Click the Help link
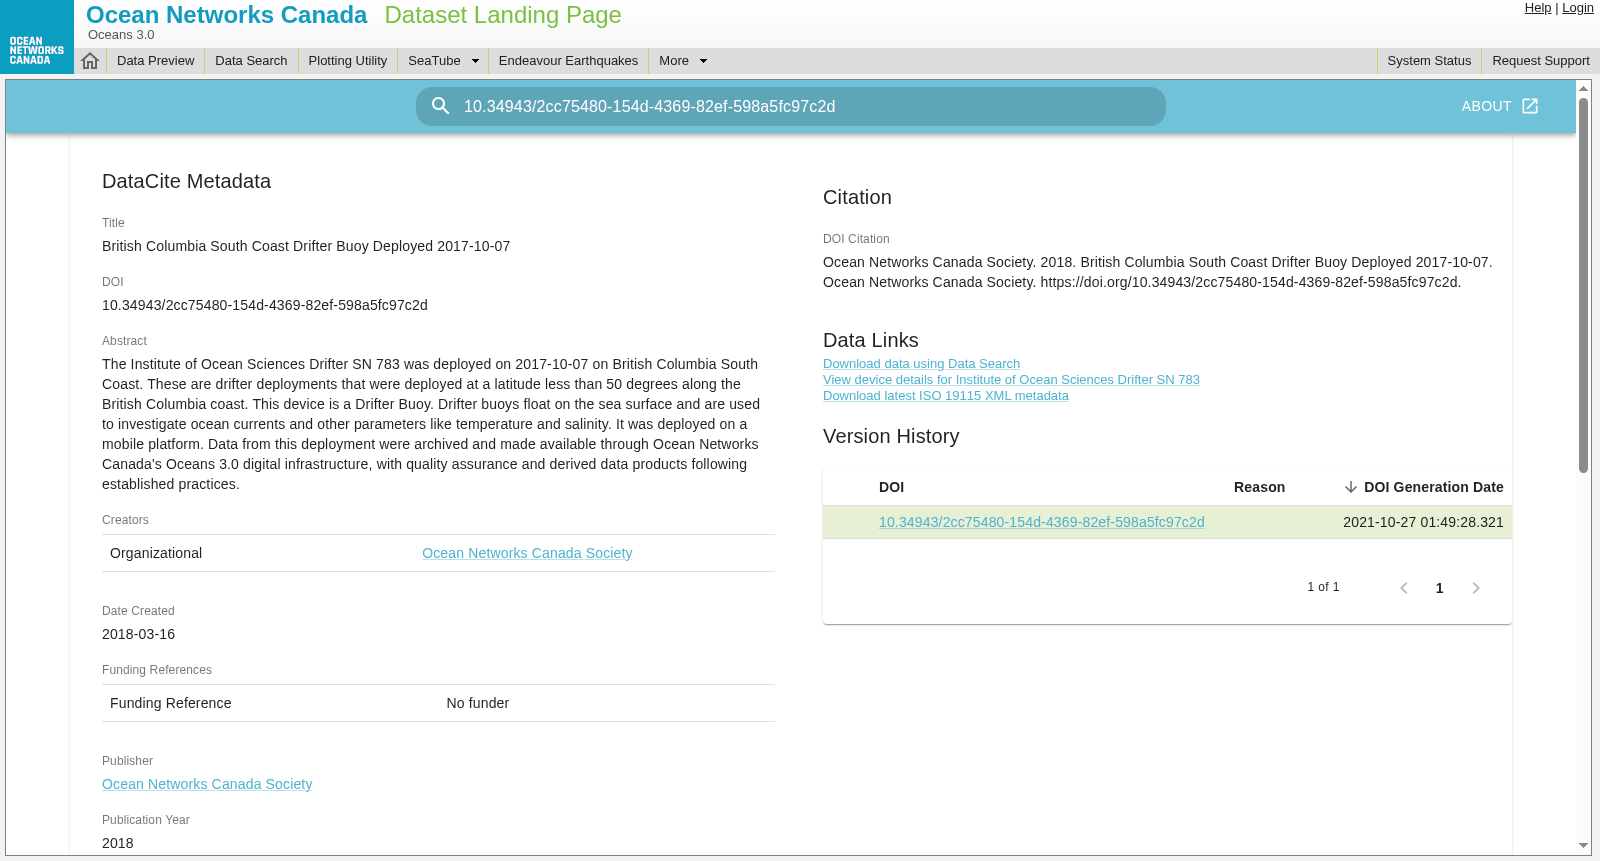1600x861 pixels. pos(1538,8)
